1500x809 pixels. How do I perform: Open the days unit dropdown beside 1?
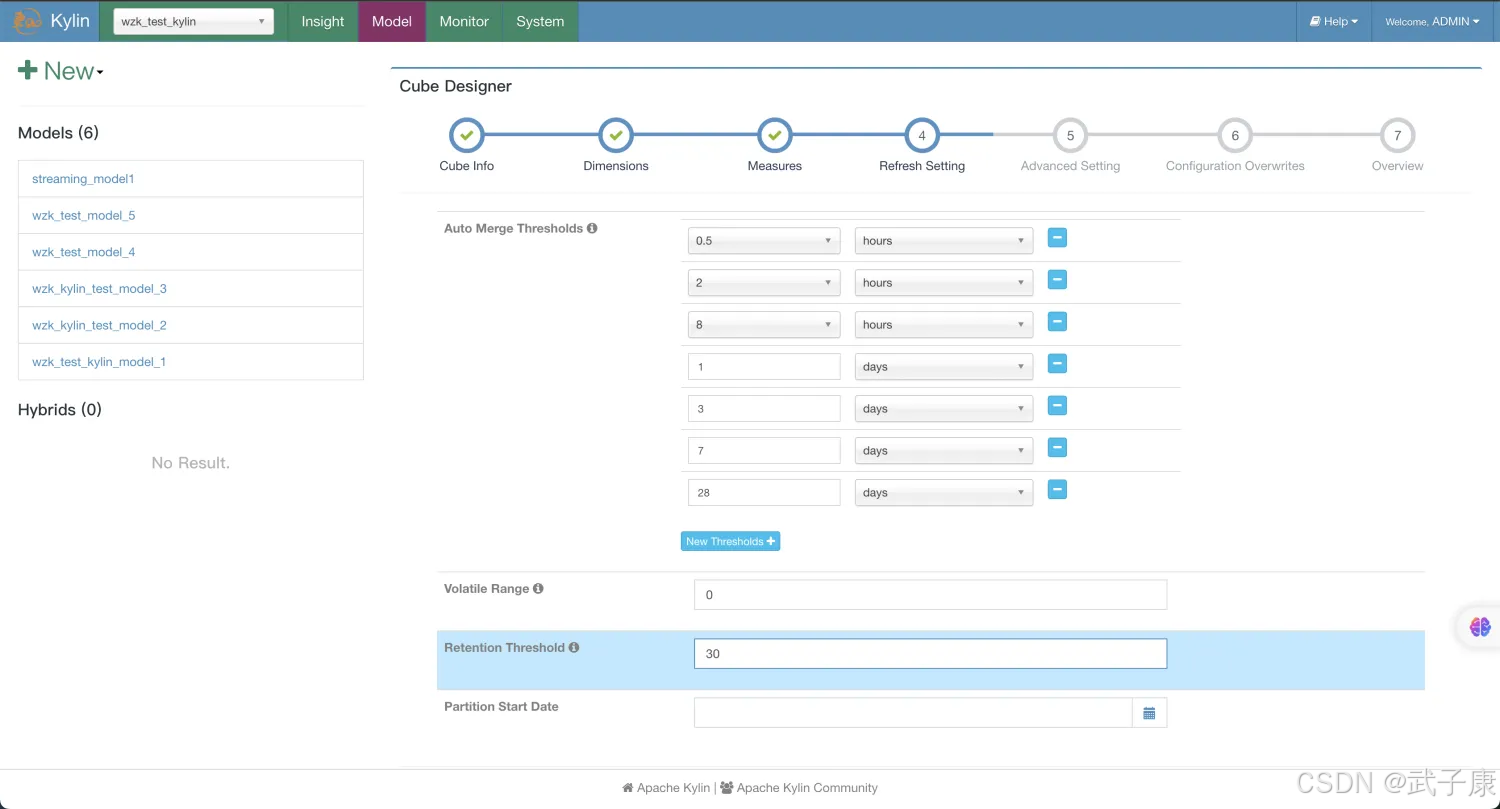pyautogui.click(x=944, y=367)
